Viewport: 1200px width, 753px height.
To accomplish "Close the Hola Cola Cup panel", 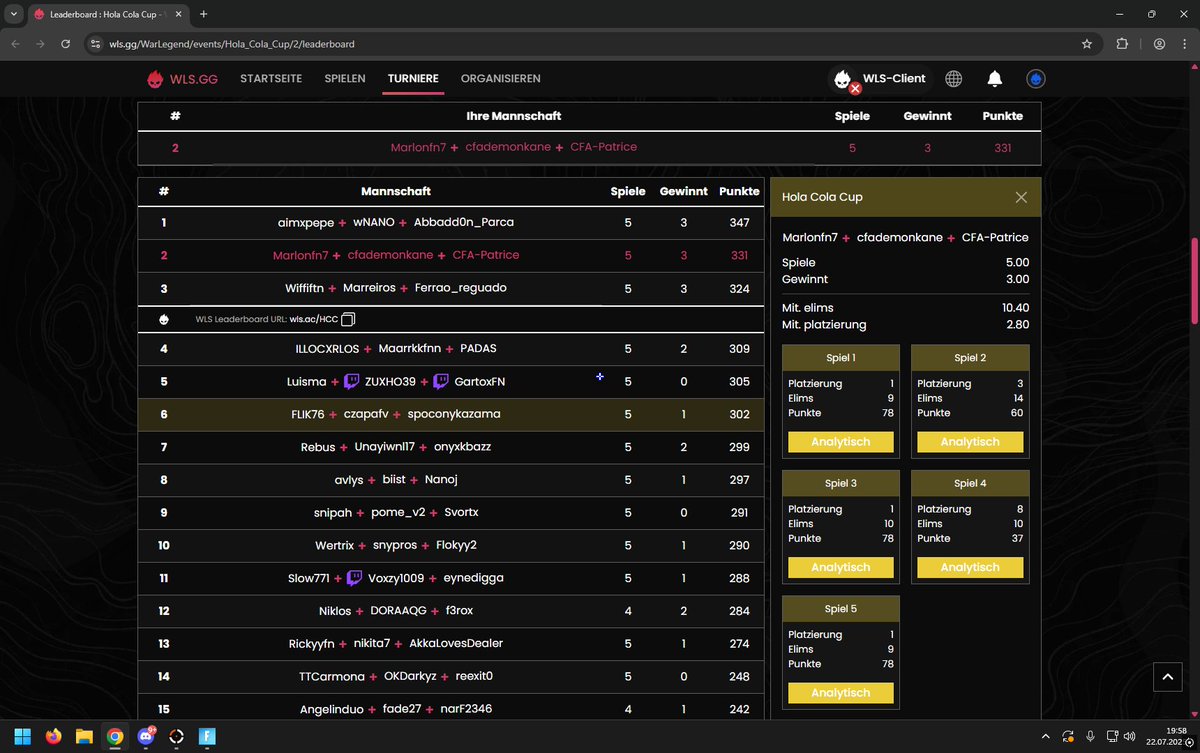I will click(x=1021, y=198).
